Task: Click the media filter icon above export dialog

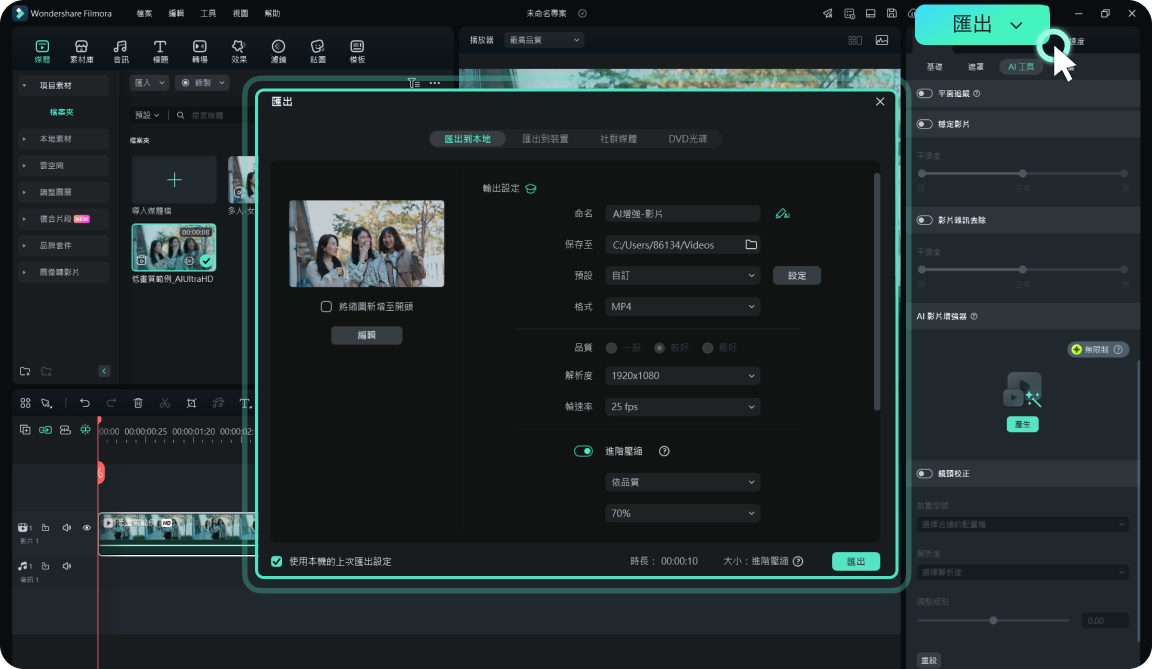Action: point(414,83)
